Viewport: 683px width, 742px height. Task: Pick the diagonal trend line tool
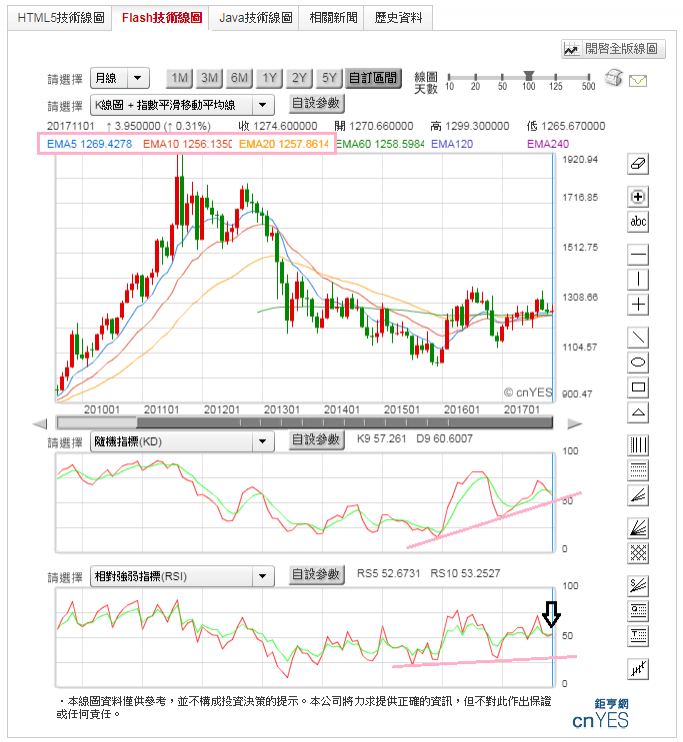tap(639, 337)
